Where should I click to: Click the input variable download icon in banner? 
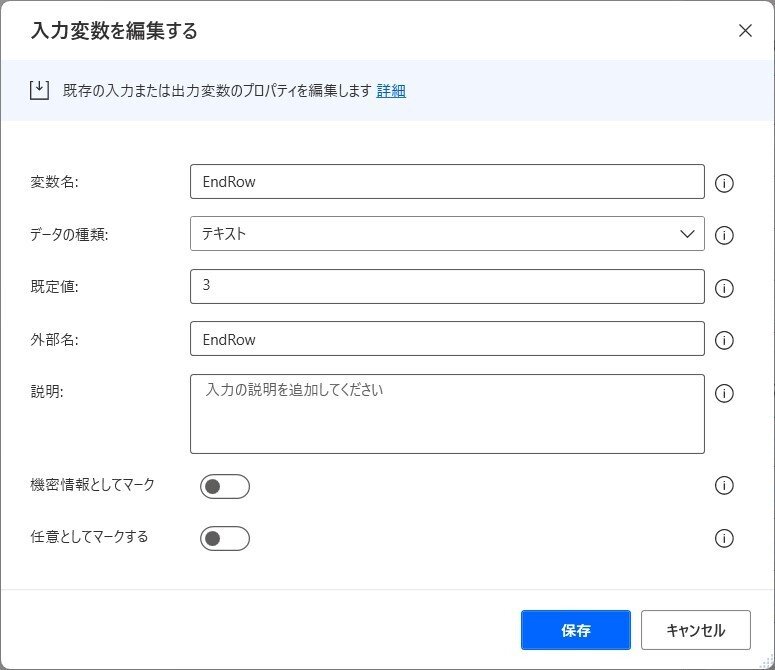point(39,90)
